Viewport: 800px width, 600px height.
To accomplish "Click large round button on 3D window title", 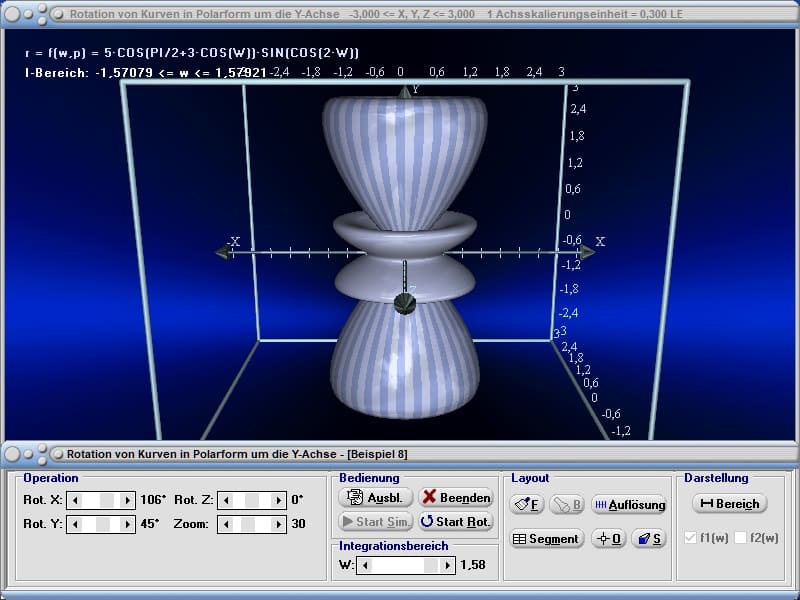I will point(13,14).
